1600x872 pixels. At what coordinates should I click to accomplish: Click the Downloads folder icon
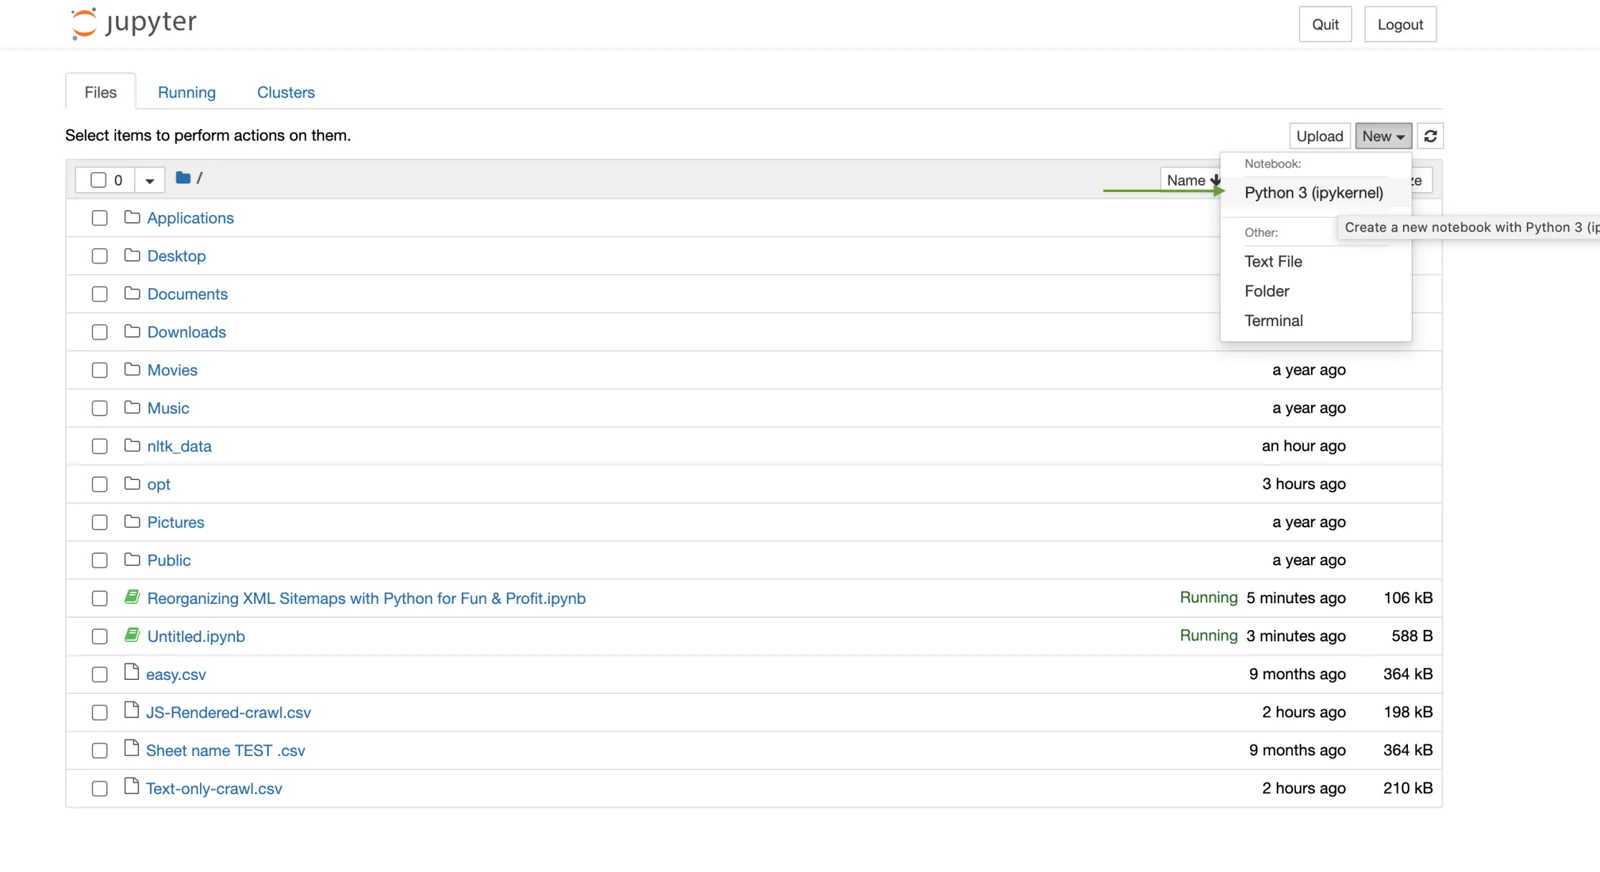pos(132,331)
